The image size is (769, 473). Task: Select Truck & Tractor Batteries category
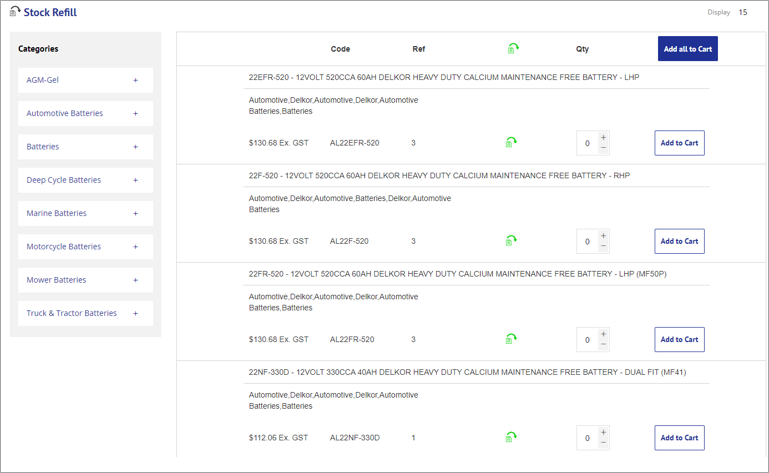click(72, 313)
